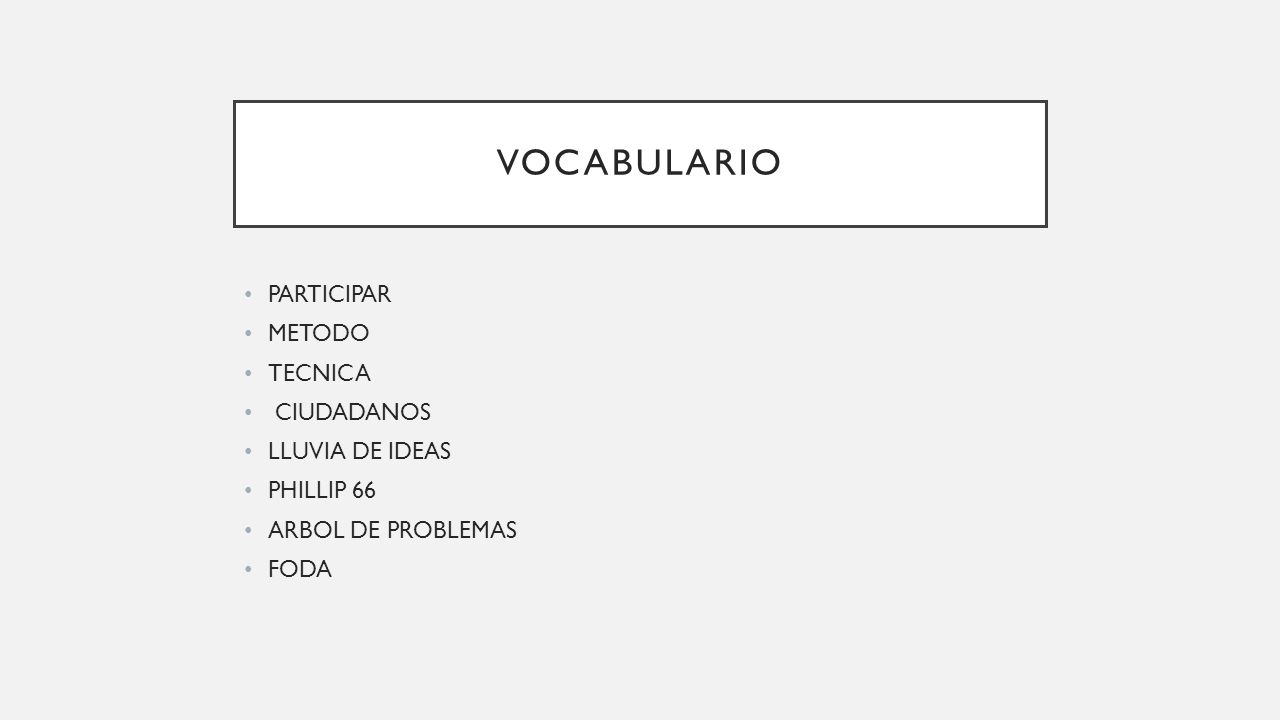The image size is (1280, 720).
Task: Click the bullet dot beside PHILLIP 66
Action: coord(249,492)
